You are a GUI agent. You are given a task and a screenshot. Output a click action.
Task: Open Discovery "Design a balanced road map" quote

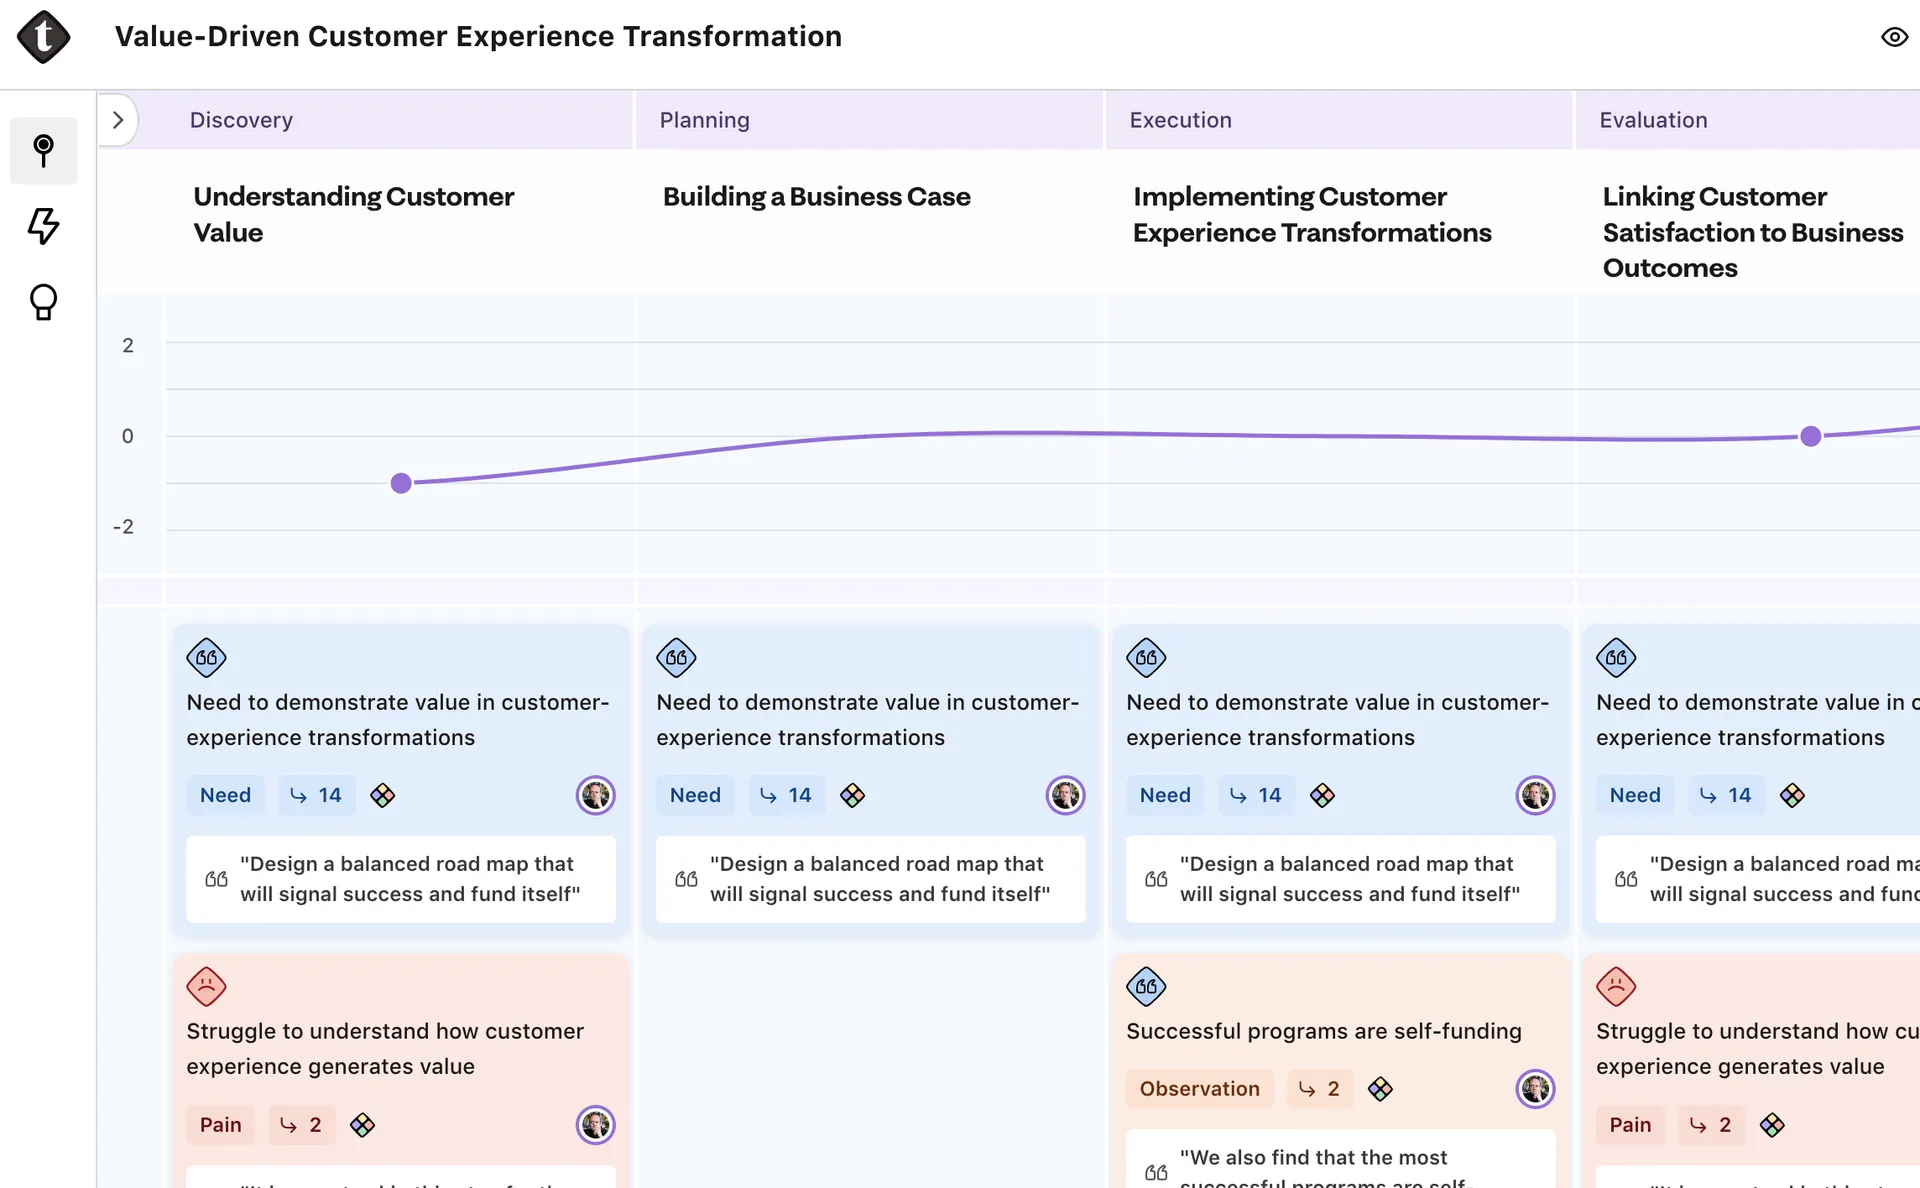pos(401,879)
